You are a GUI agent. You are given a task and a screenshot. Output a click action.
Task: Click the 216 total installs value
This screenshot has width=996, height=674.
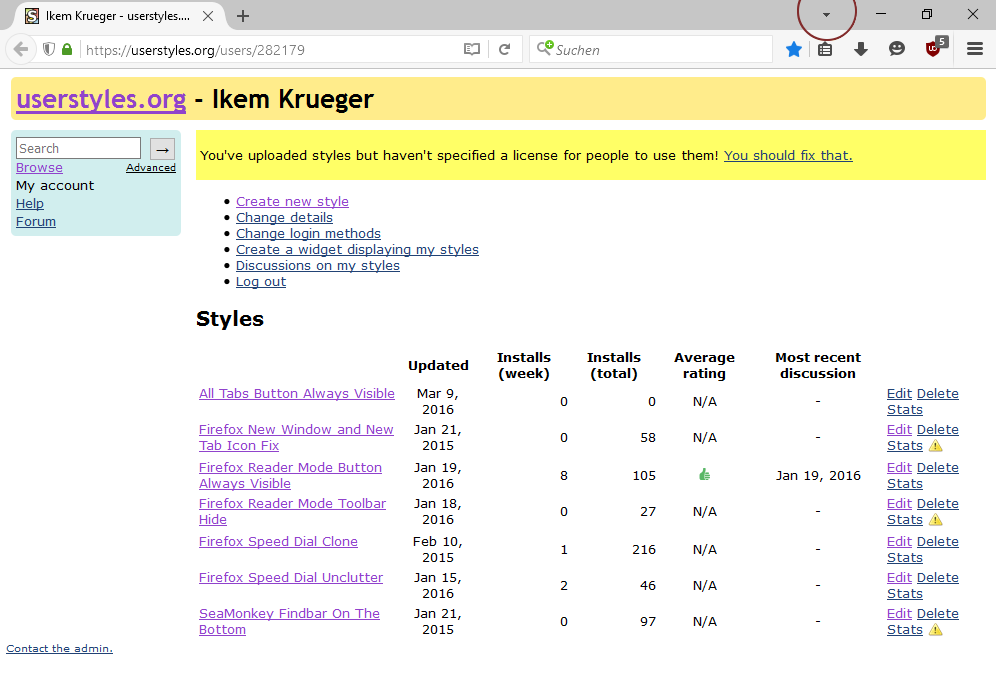tap(643, 549)
